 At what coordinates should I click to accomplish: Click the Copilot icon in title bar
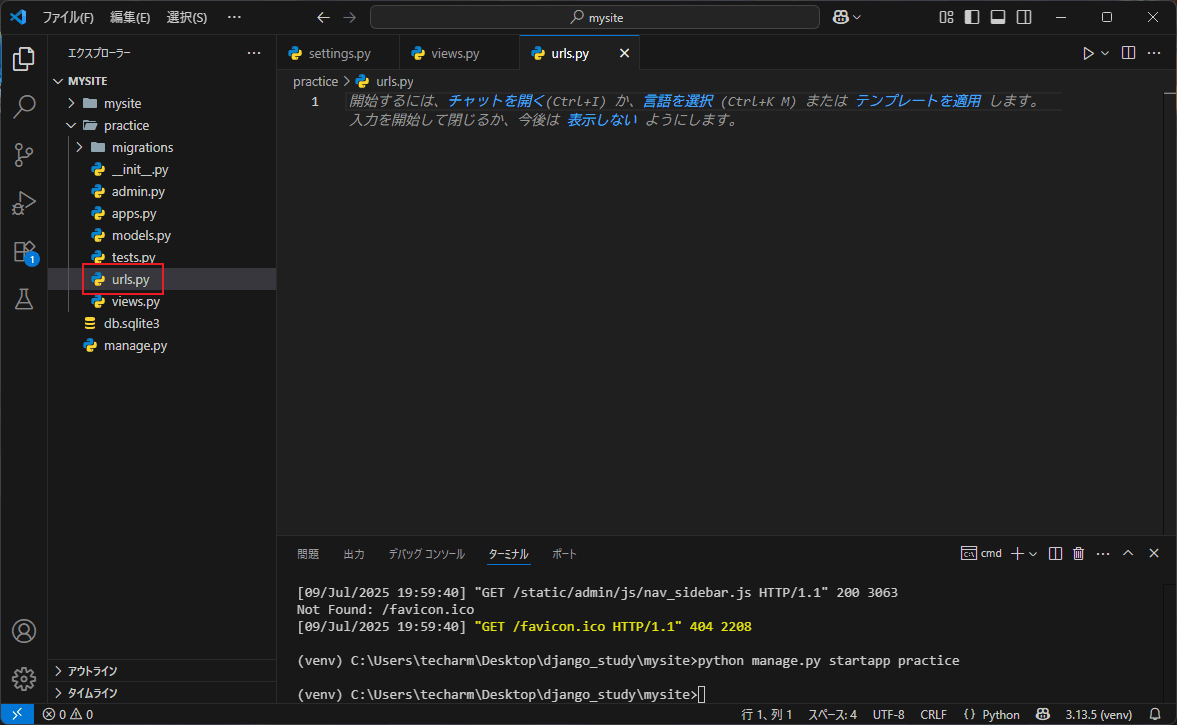(841, 17)
